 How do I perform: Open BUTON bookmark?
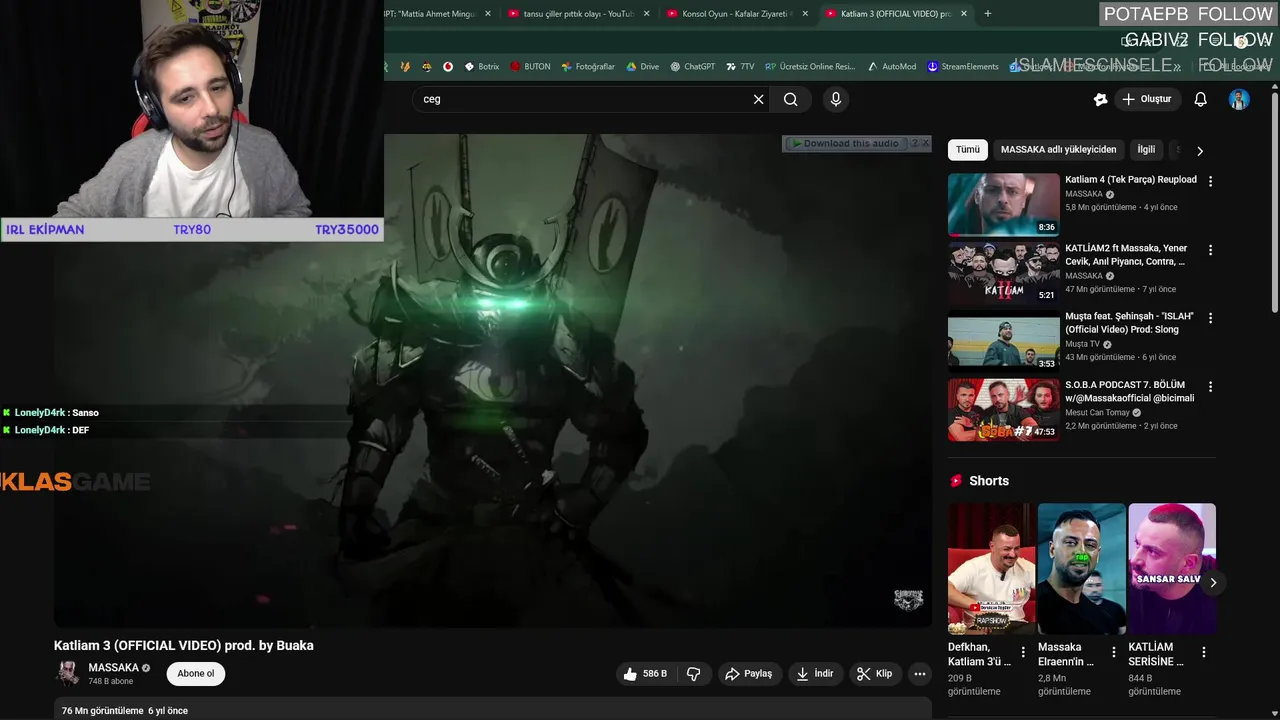[x=530, y=67]
